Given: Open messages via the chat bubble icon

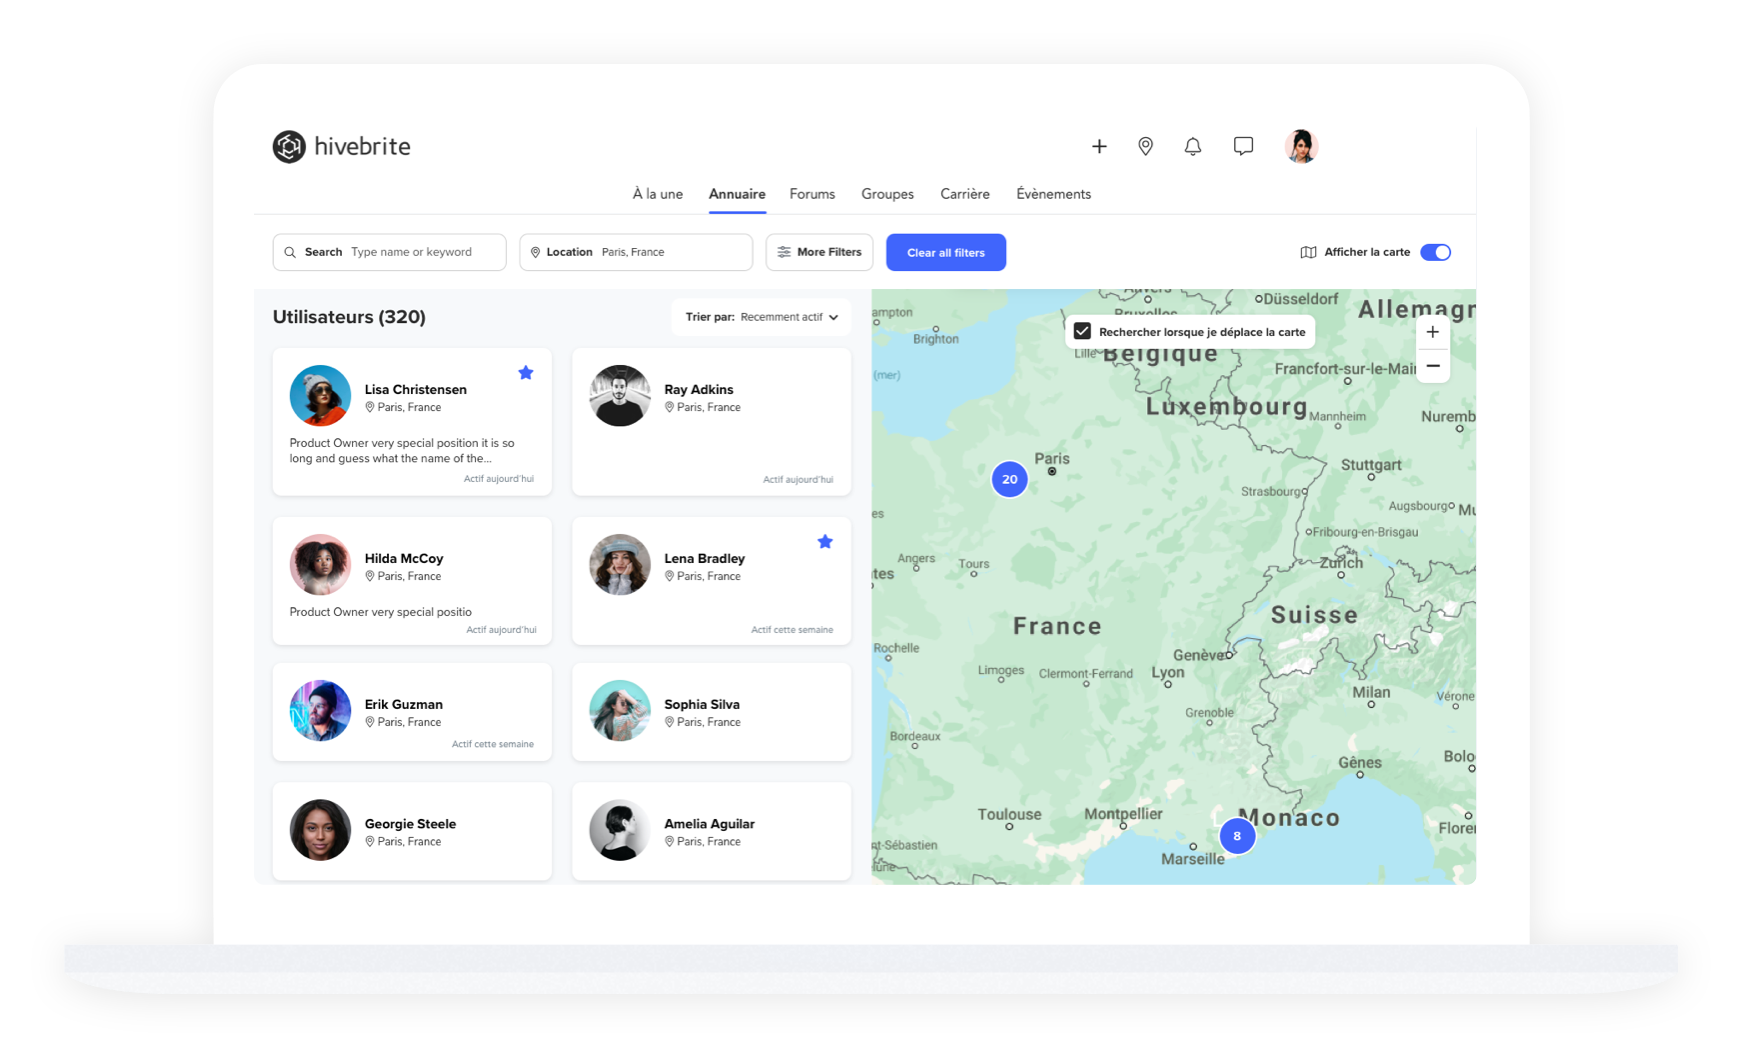Looking at the screenshot, I should pos(1242,146).
